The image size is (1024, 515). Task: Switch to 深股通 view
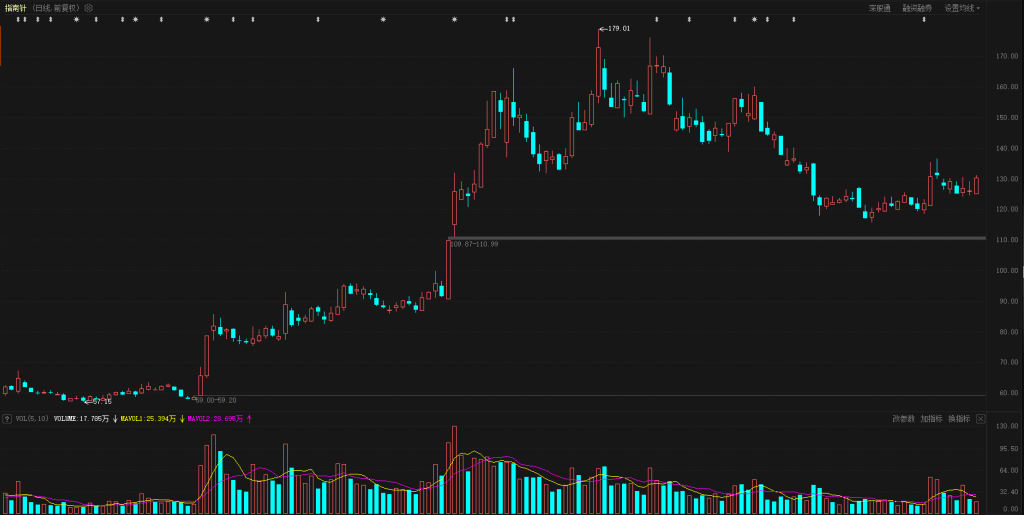[879, 8]
